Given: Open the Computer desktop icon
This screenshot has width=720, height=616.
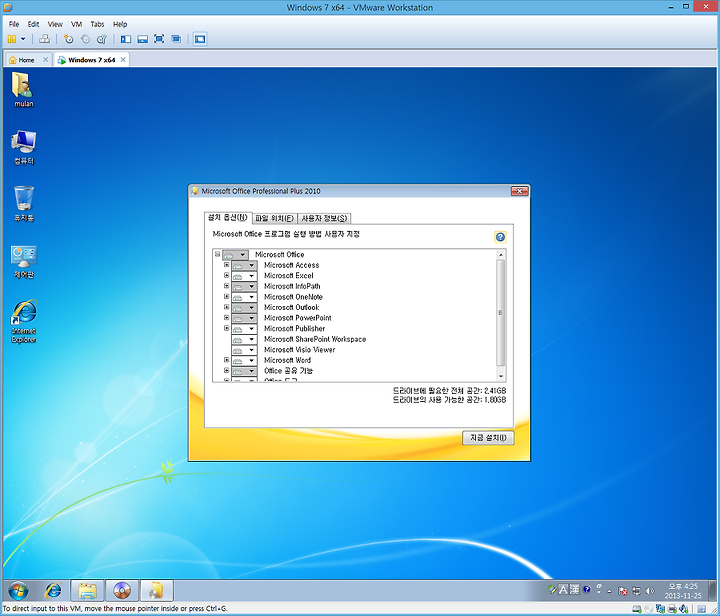Looking at the screenshot, I should click(x=23, y=147).
